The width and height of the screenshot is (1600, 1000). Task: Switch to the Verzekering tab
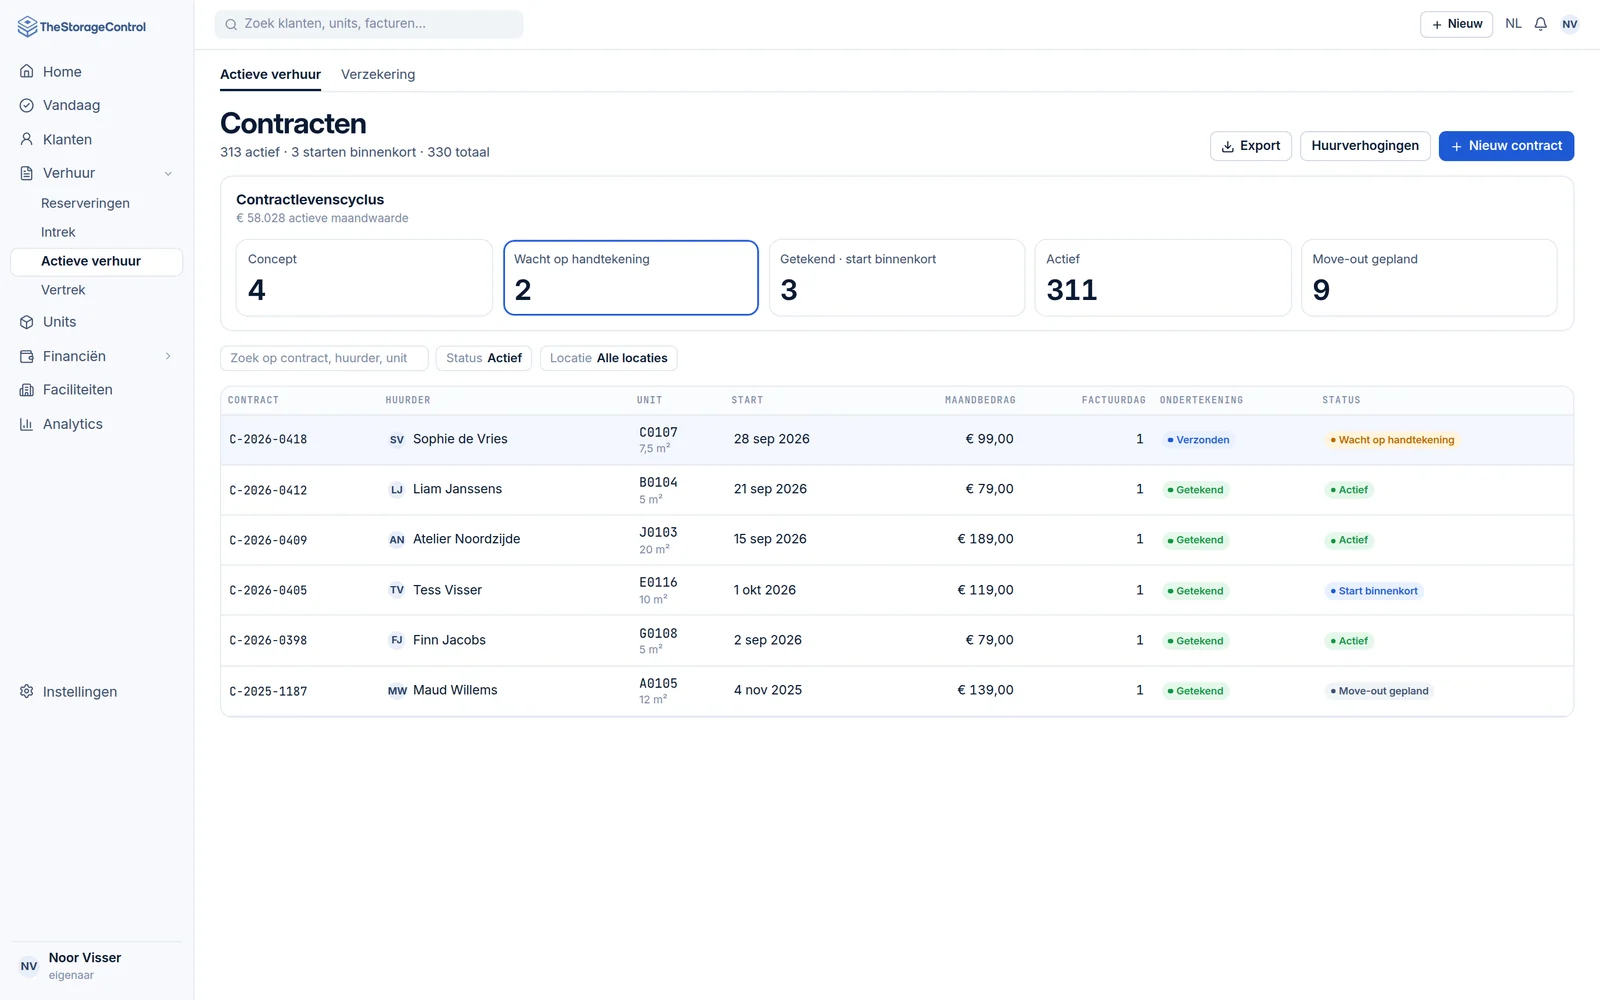point(378,74)
